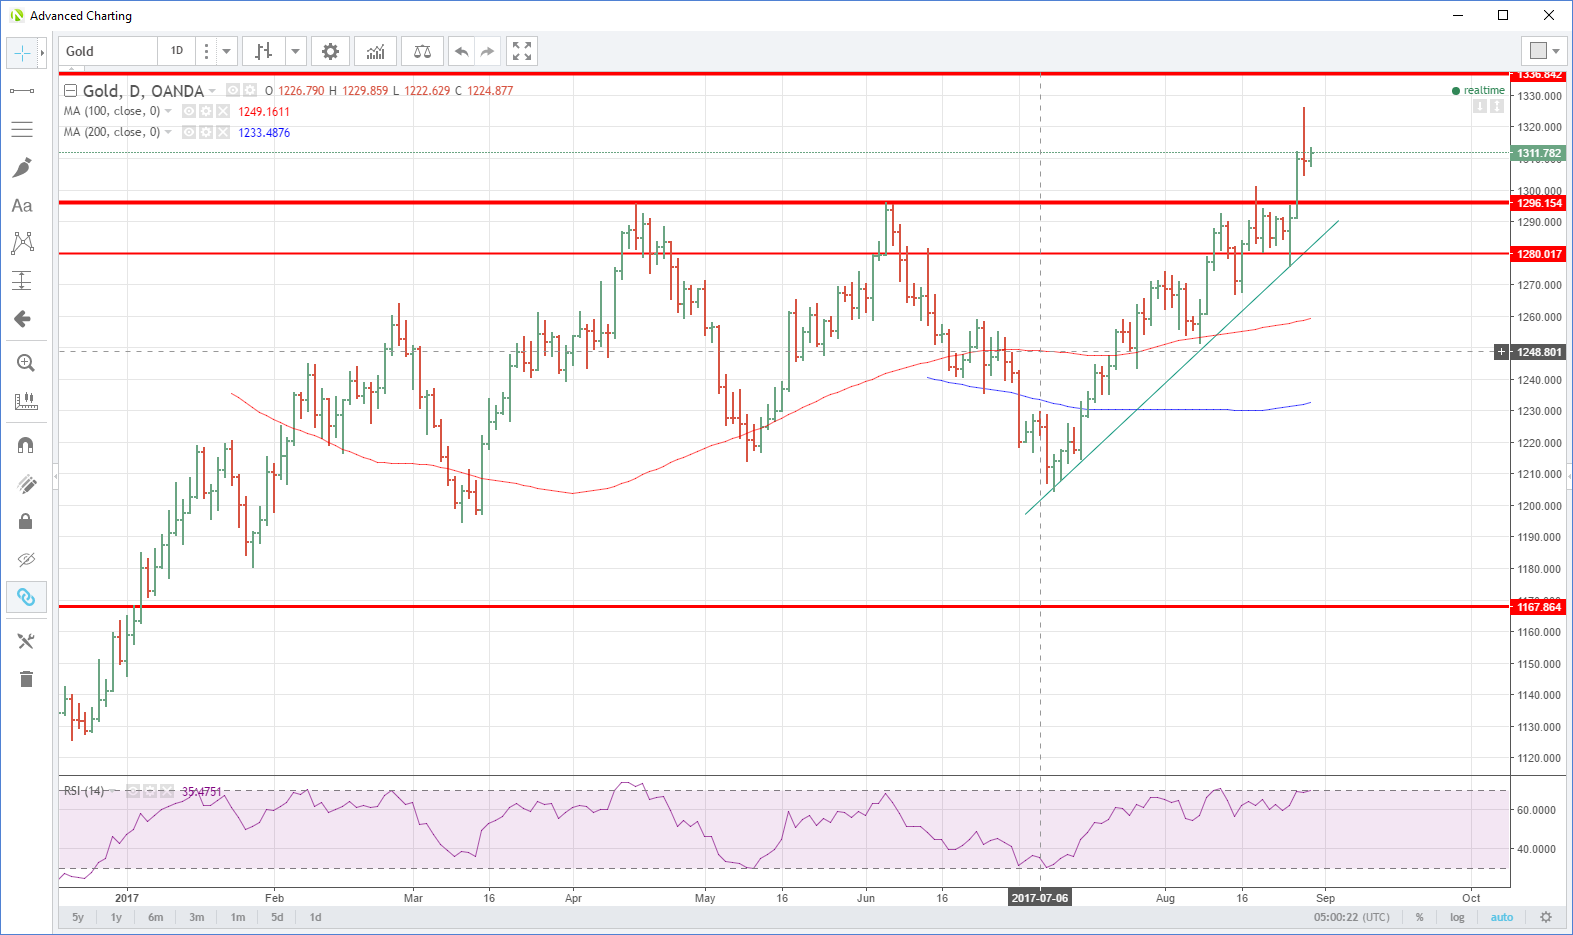The width and height of the screenshot is (1573, 935).
Task: Click the Gold symbol input field
Action: [108, 51]
